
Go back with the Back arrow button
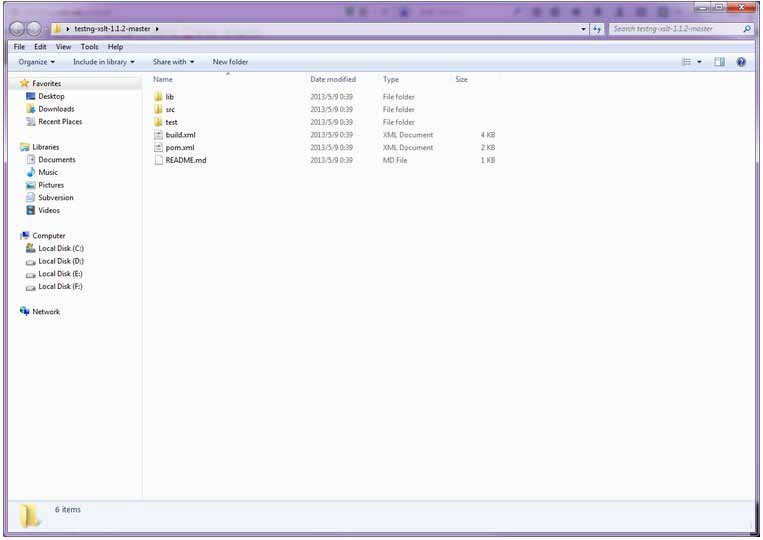(x=17, y=29)
